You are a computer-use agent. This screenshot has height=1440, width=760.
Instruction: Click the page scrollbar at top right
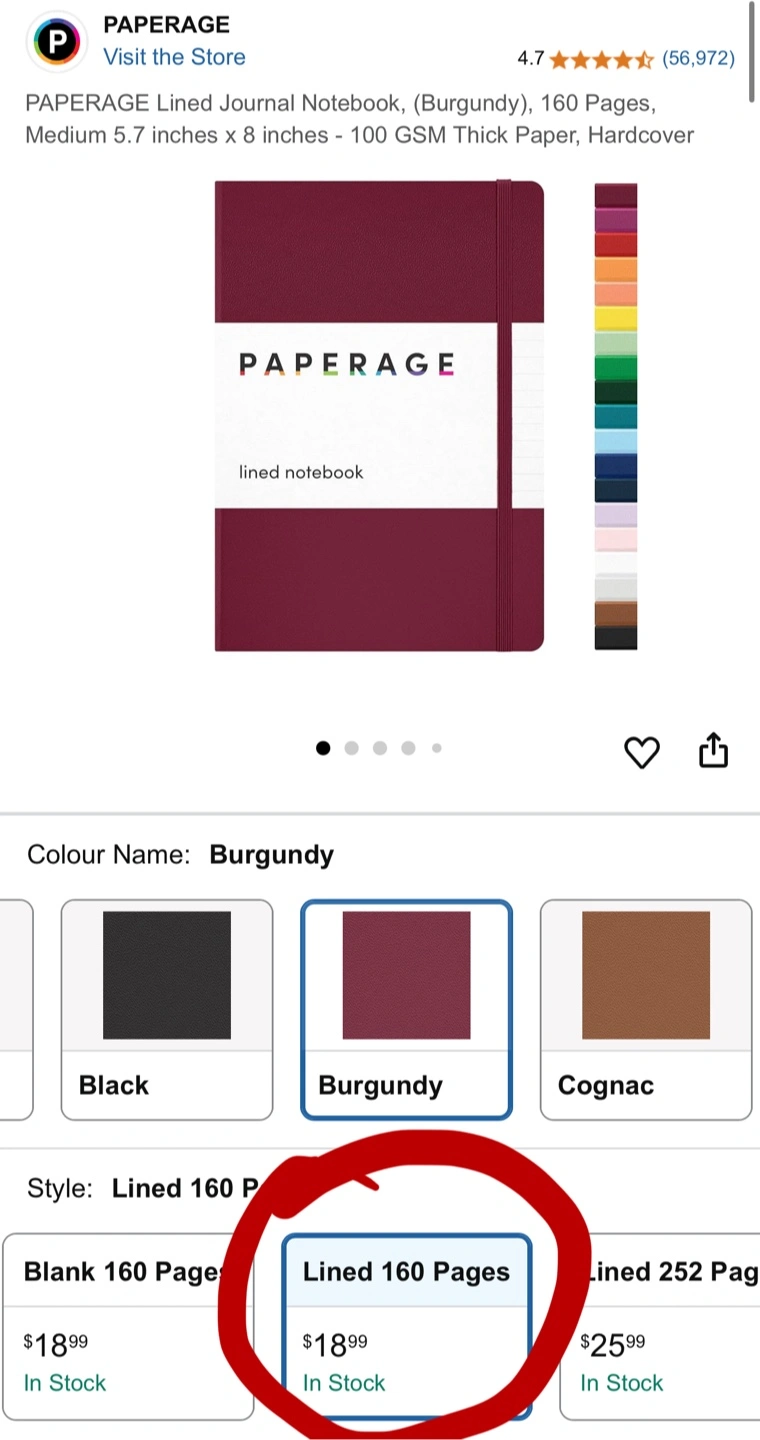coord(752,50)
